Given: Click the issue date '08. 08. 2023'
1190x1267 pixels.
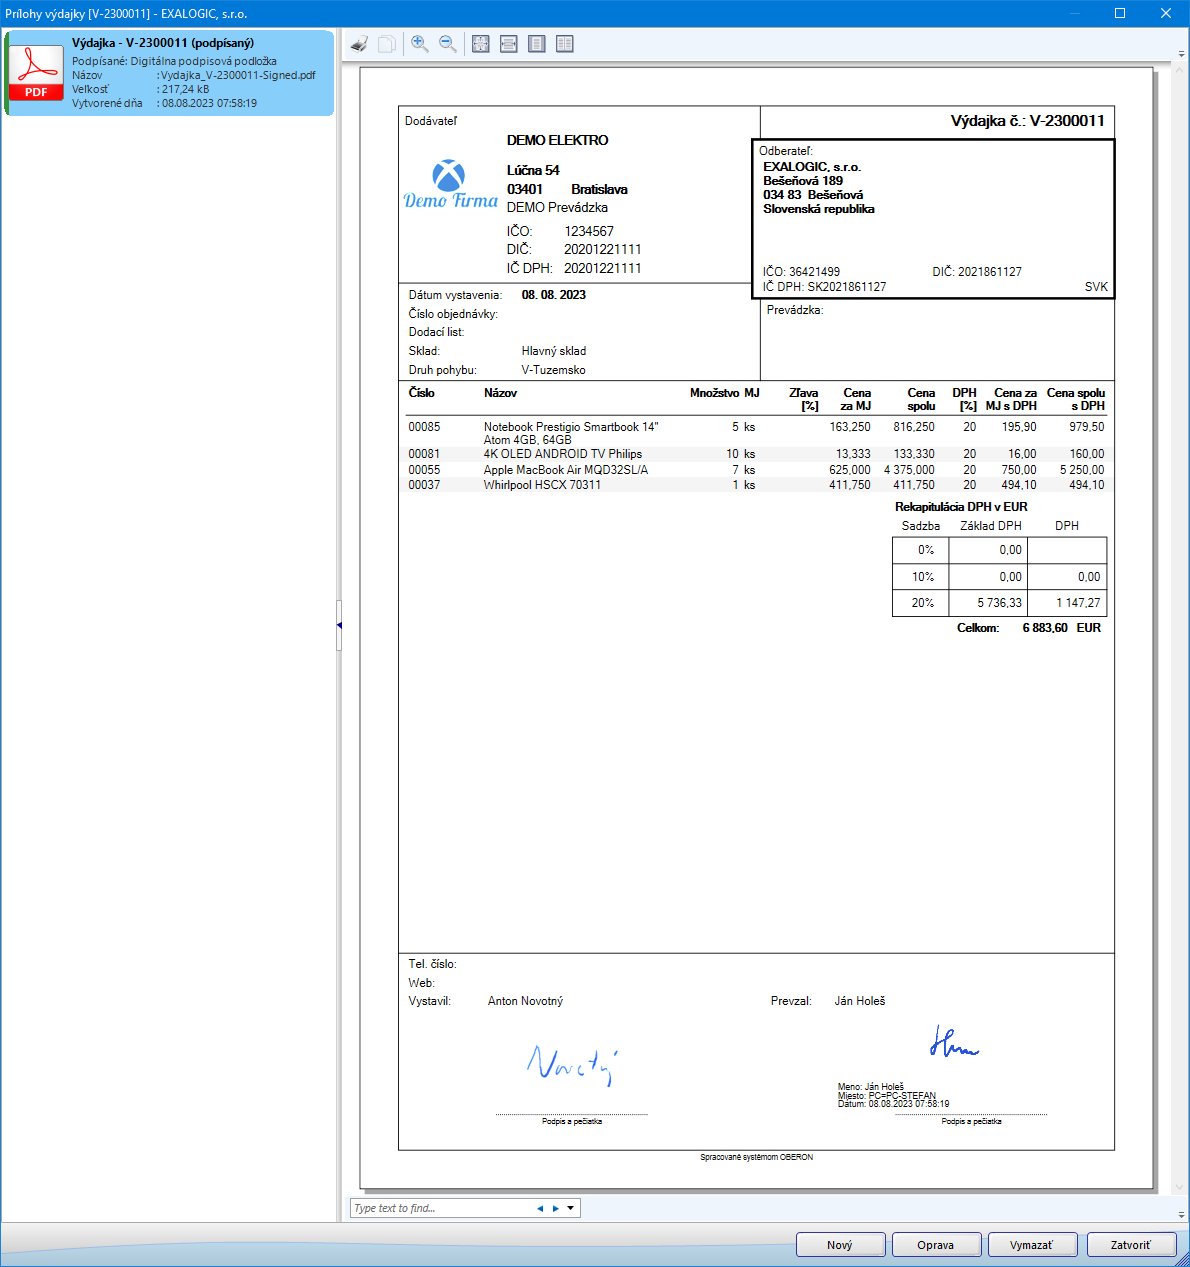Looking at the screenshot, I should [554, 295].
